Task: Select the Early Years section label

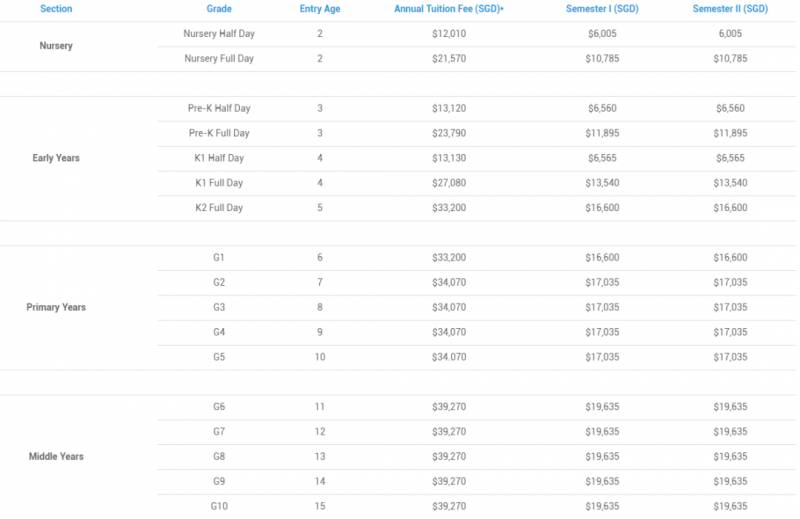Action: coord(56,158)
